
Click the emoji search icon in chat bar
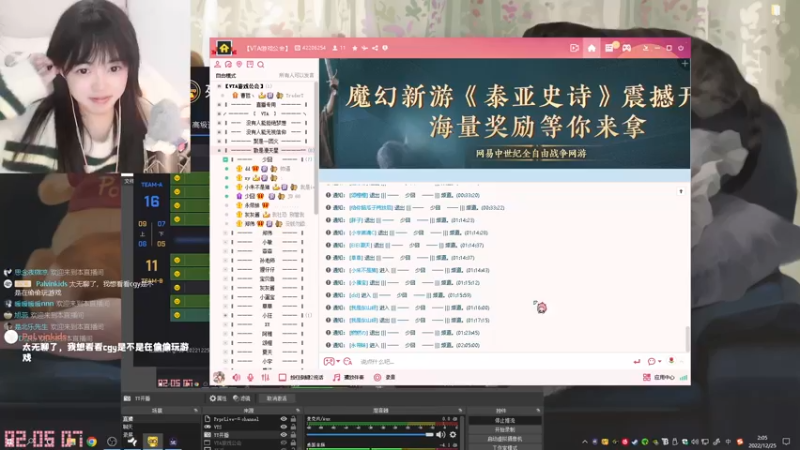coord(348,362)
